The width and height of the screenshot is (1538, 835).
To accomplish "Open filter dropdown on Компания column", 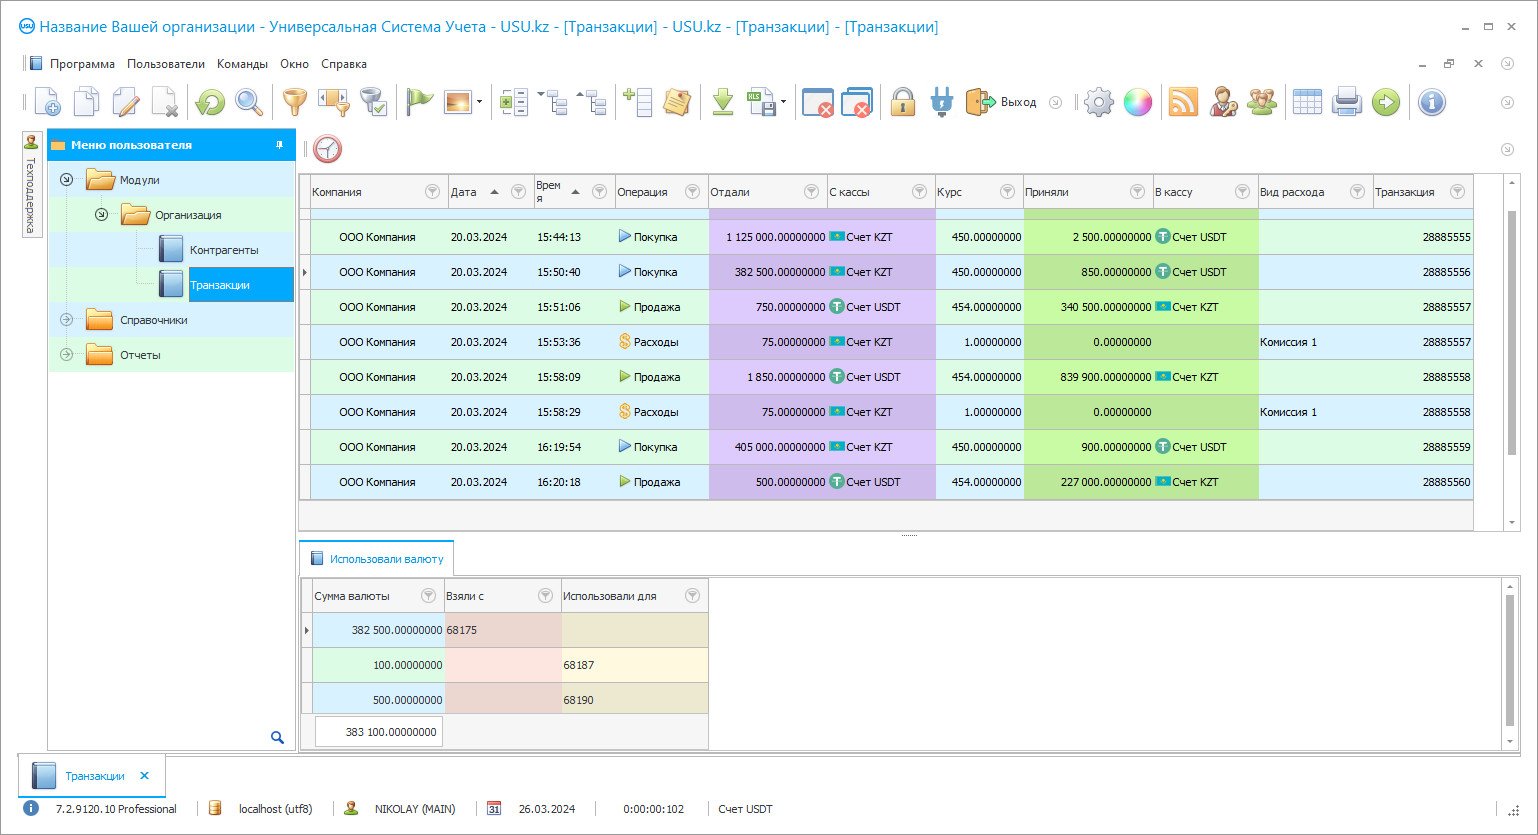I will (x=432, y=192).
